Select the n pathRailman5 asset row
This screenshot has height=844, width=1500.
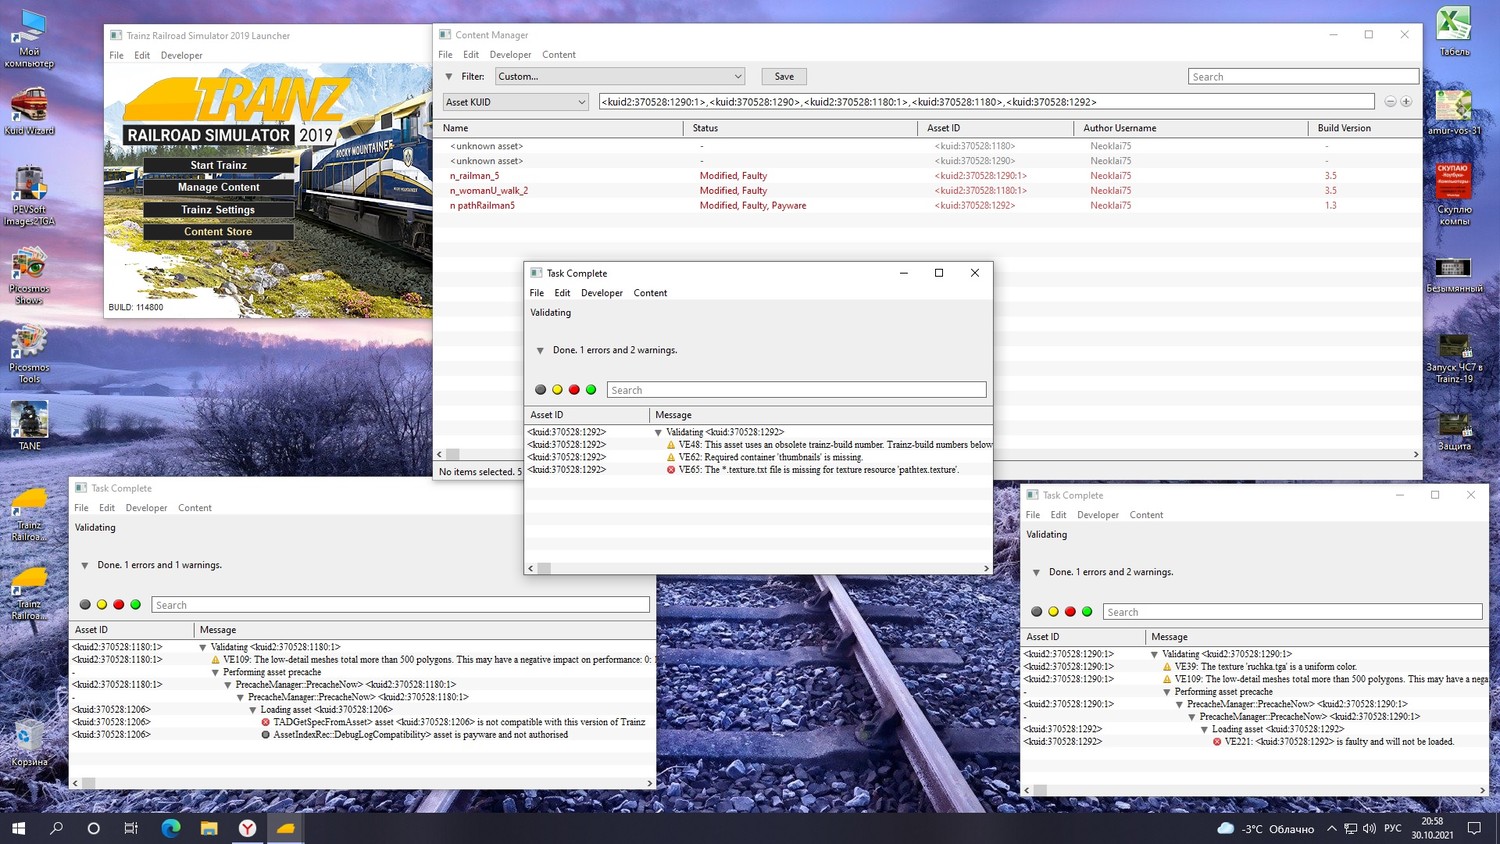(x=927, y=206)
